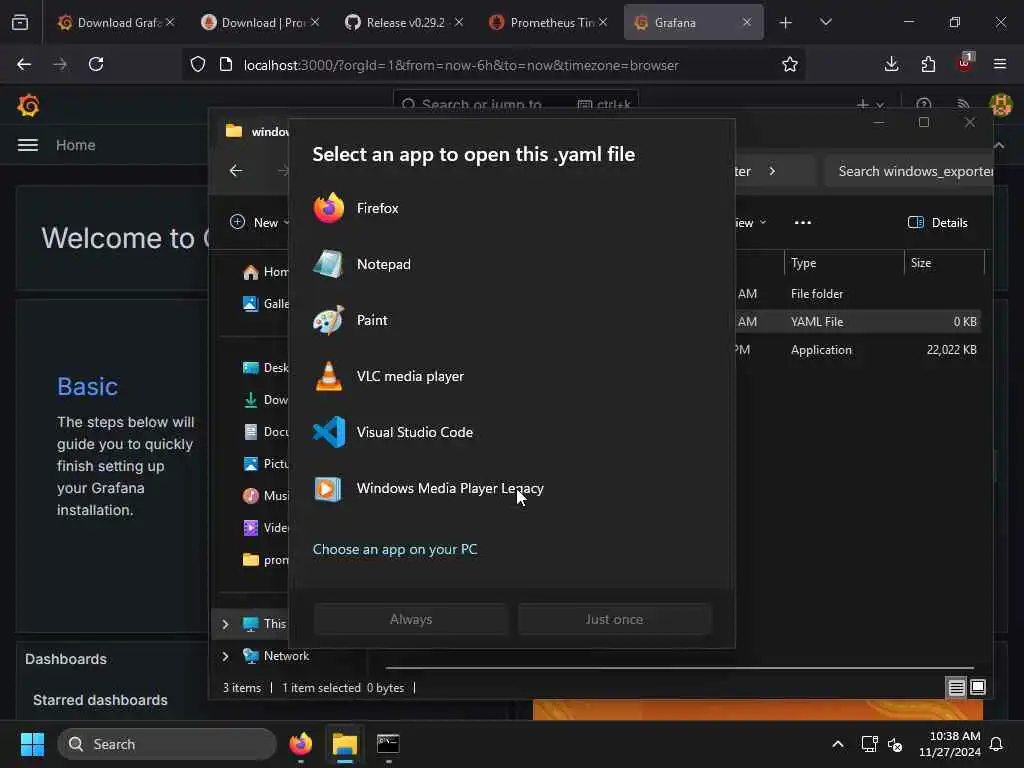Viewport: 1024px width, 768px height.
Task: Click New button in File Explorer
Action: [x=259, y=223]
